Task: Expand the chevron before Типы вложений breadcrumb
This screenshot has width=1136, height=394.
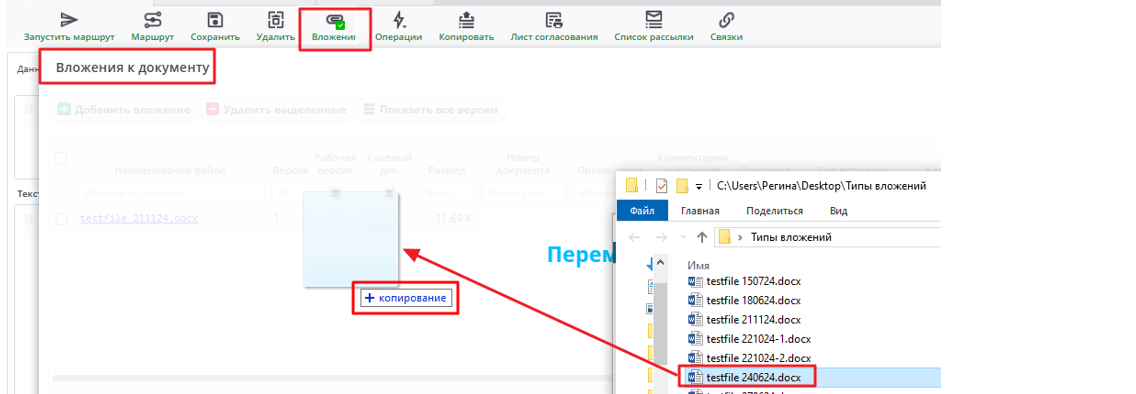Action: pos(740,238)
